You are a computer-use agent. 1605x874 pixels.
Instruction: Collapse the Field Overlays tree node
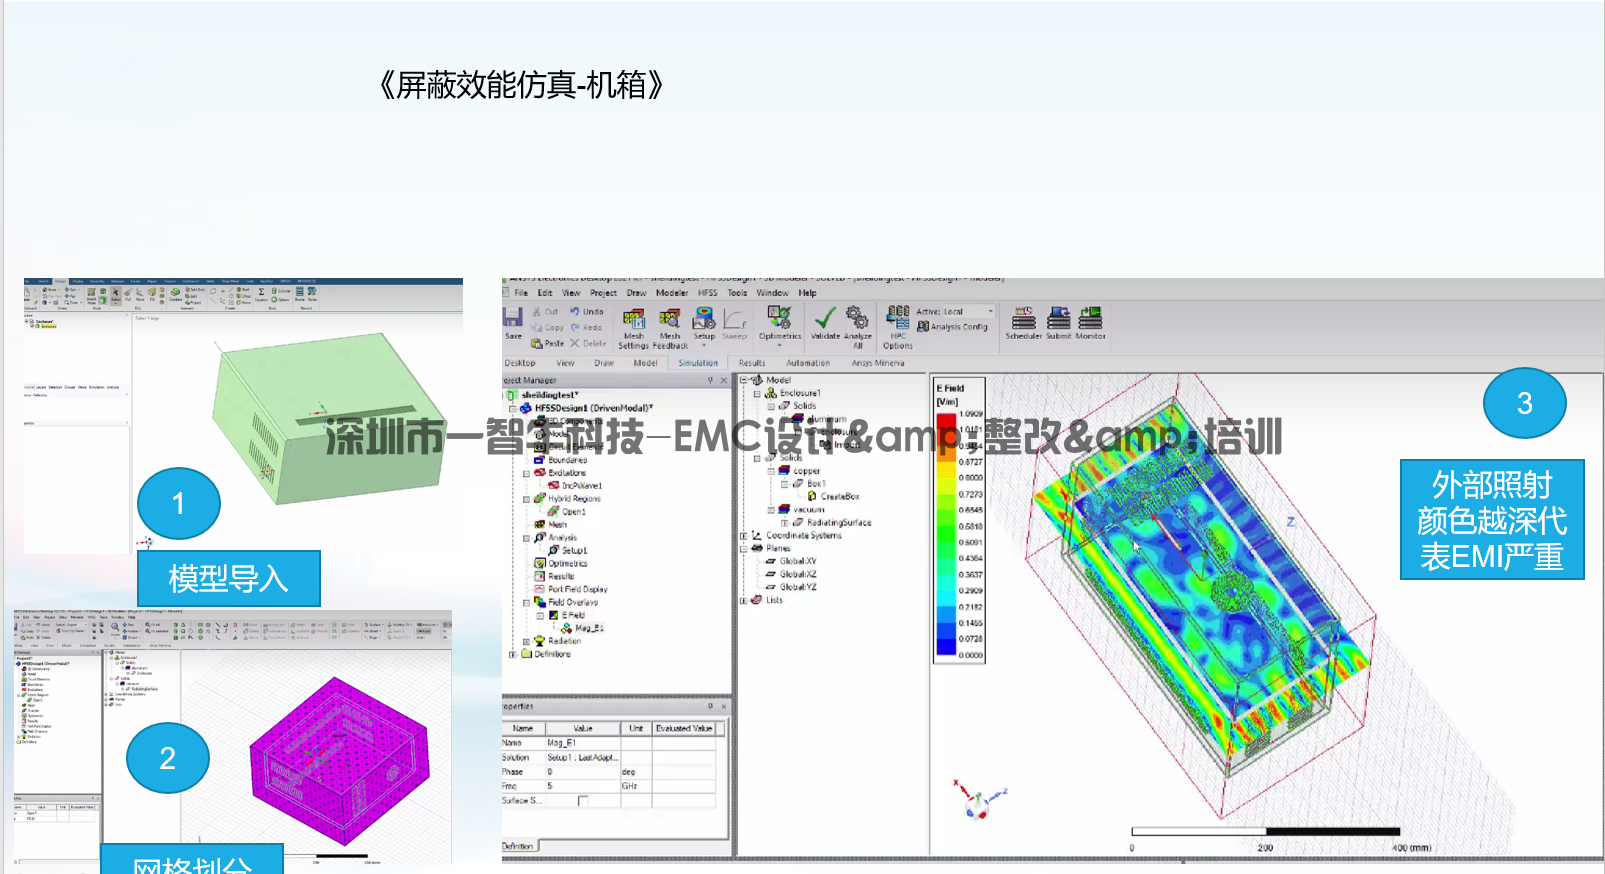coord(527,603)
